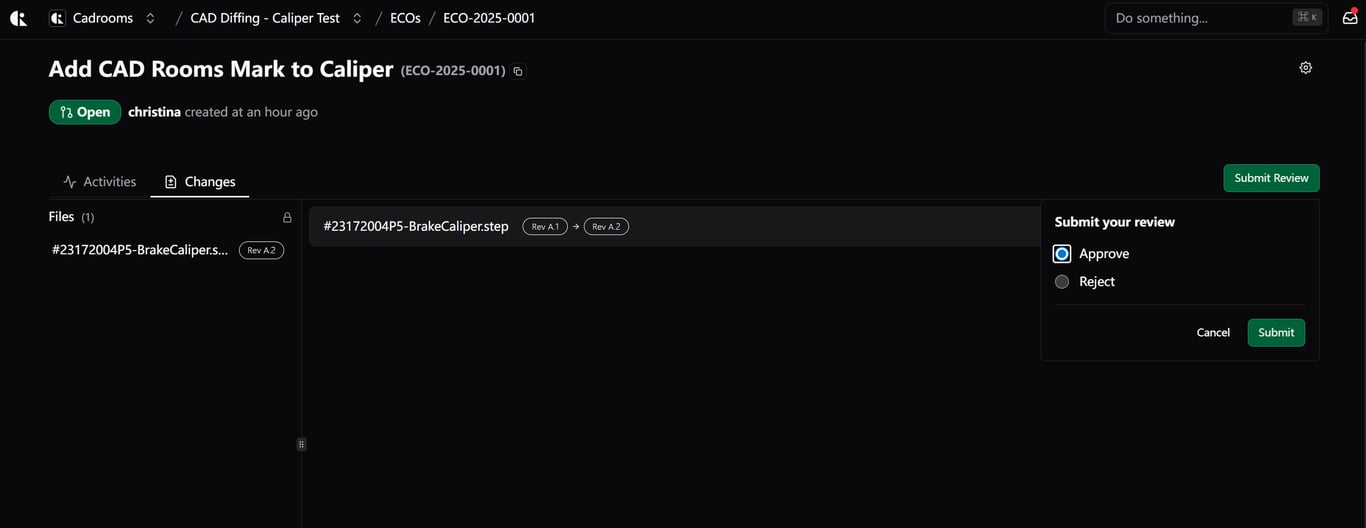Image resolution: width=1366 pixels, height=528 pixels.
Task: Submit the review with green Submit button
Action: (x=1276, y=333)
